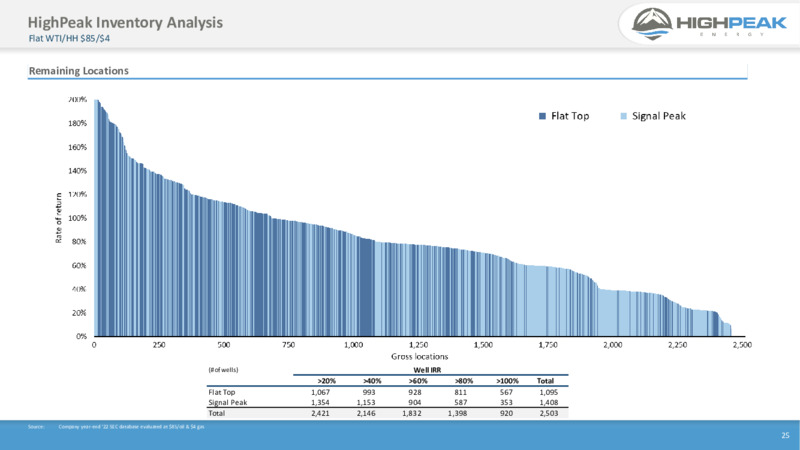Click the 'Flat Top' table row label
Viewport: 800px width, 450px height.
(x=222, y=392)
